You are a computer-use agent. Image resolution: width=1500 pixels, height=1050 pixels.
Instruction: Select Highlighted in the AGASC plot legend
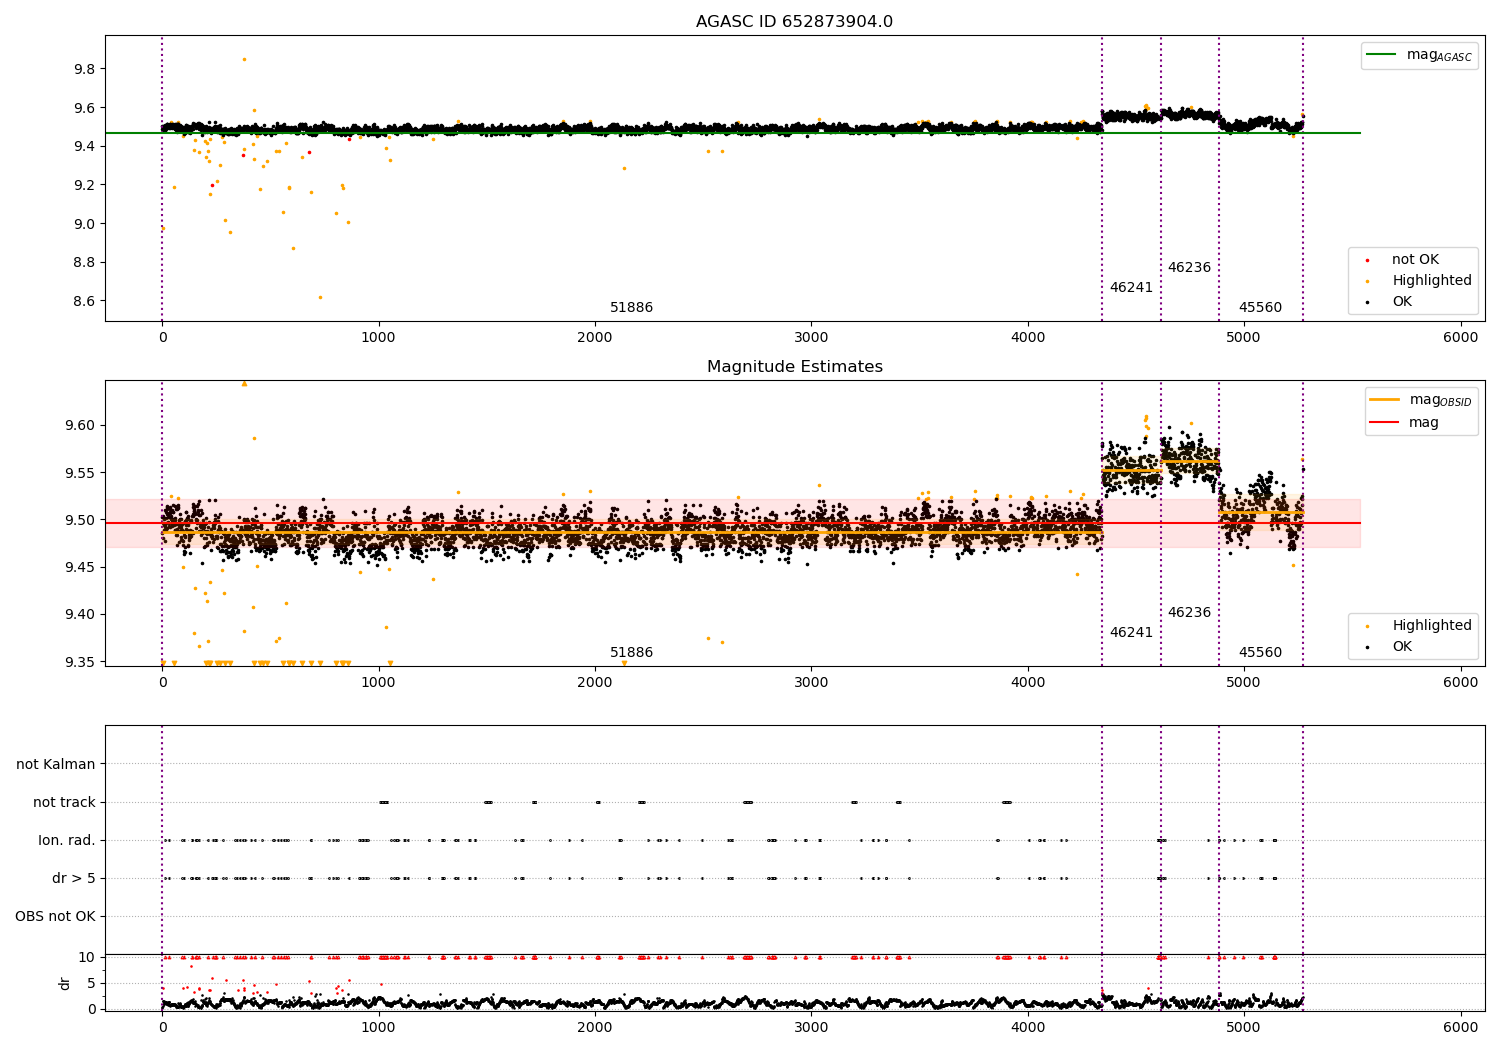[1431, 281]
